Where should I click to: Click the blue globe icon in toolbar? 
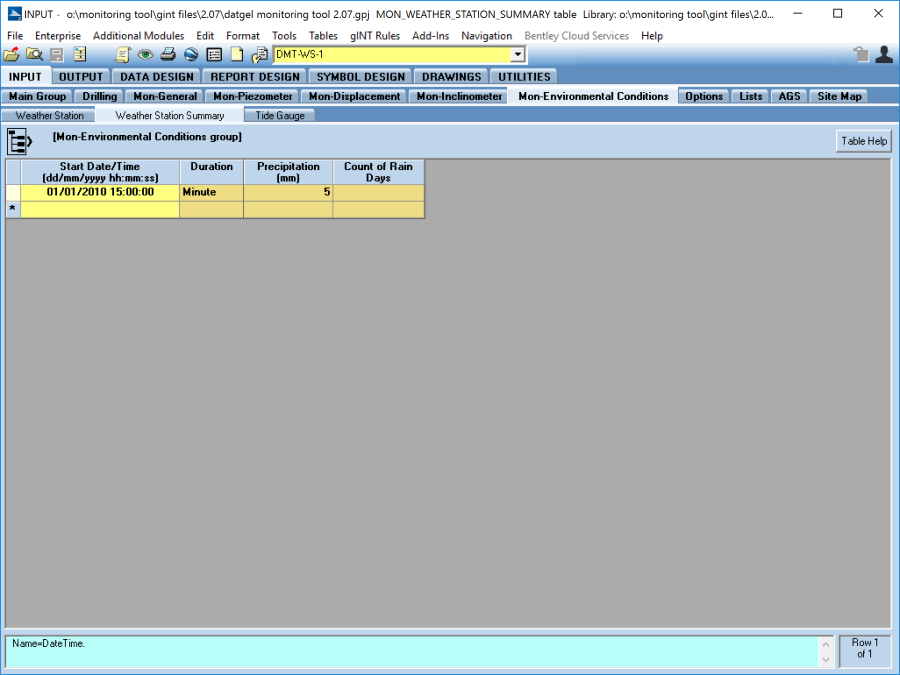tap(191, 55)
